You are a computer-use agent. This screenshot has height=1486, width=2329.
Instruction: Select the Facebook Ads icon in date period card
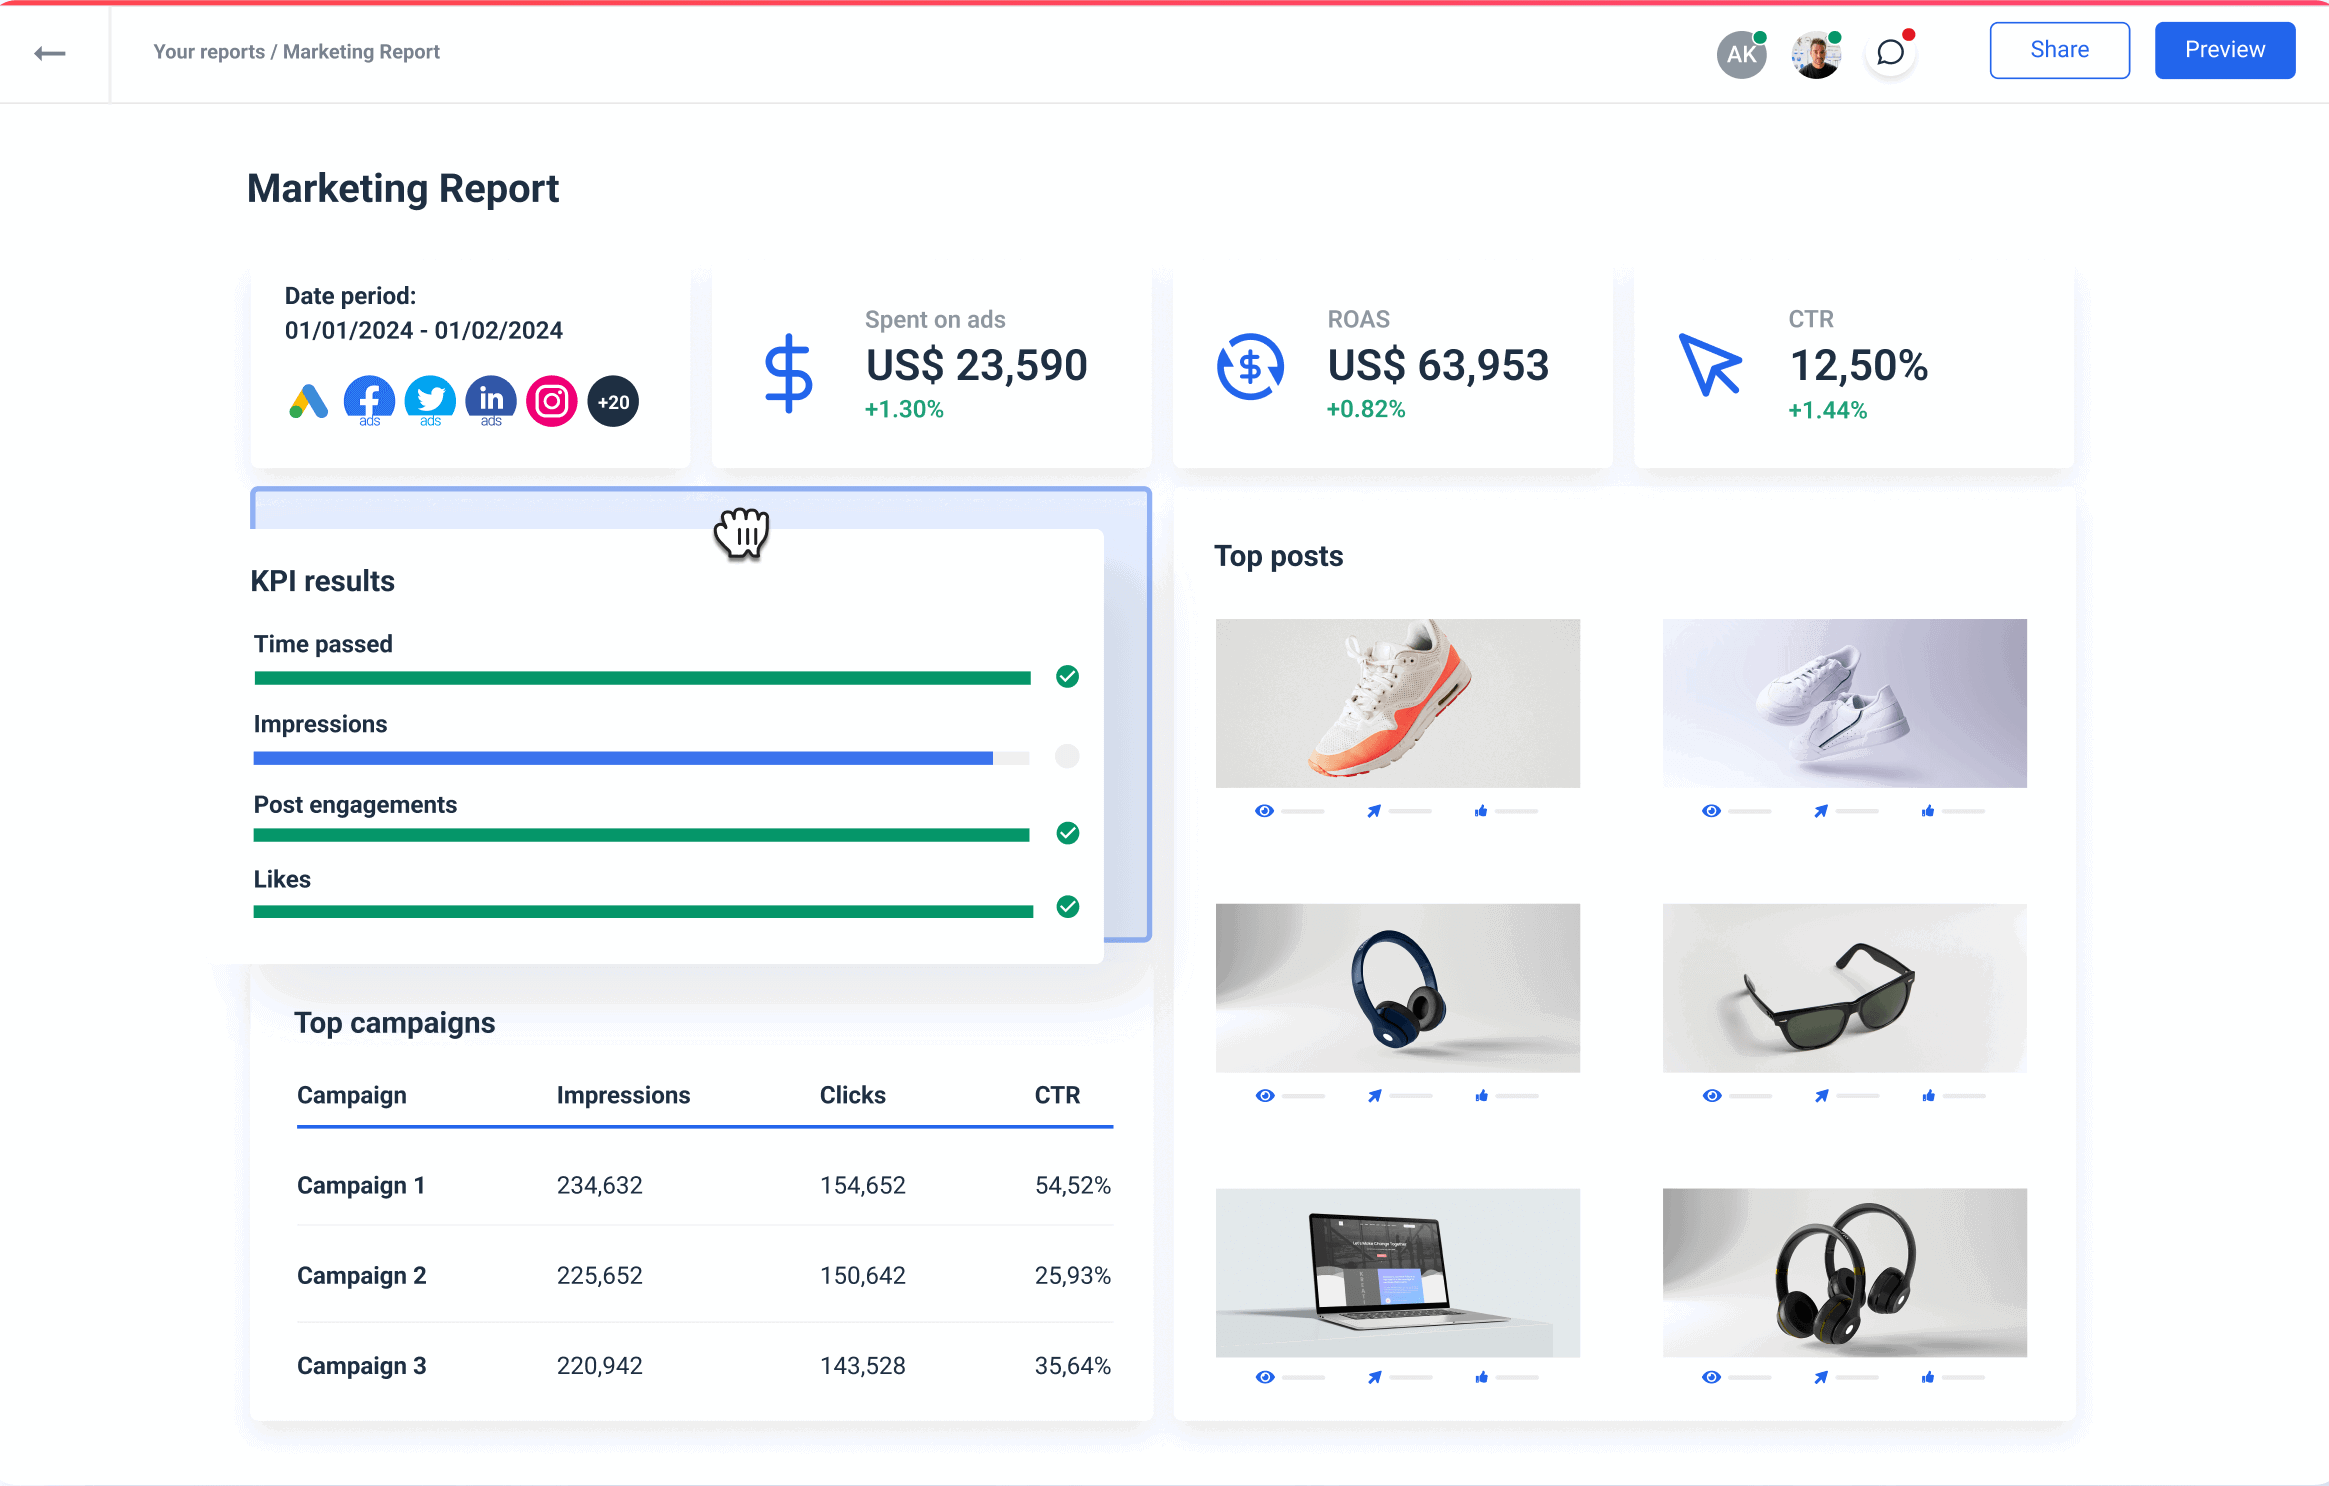point(369,401)
